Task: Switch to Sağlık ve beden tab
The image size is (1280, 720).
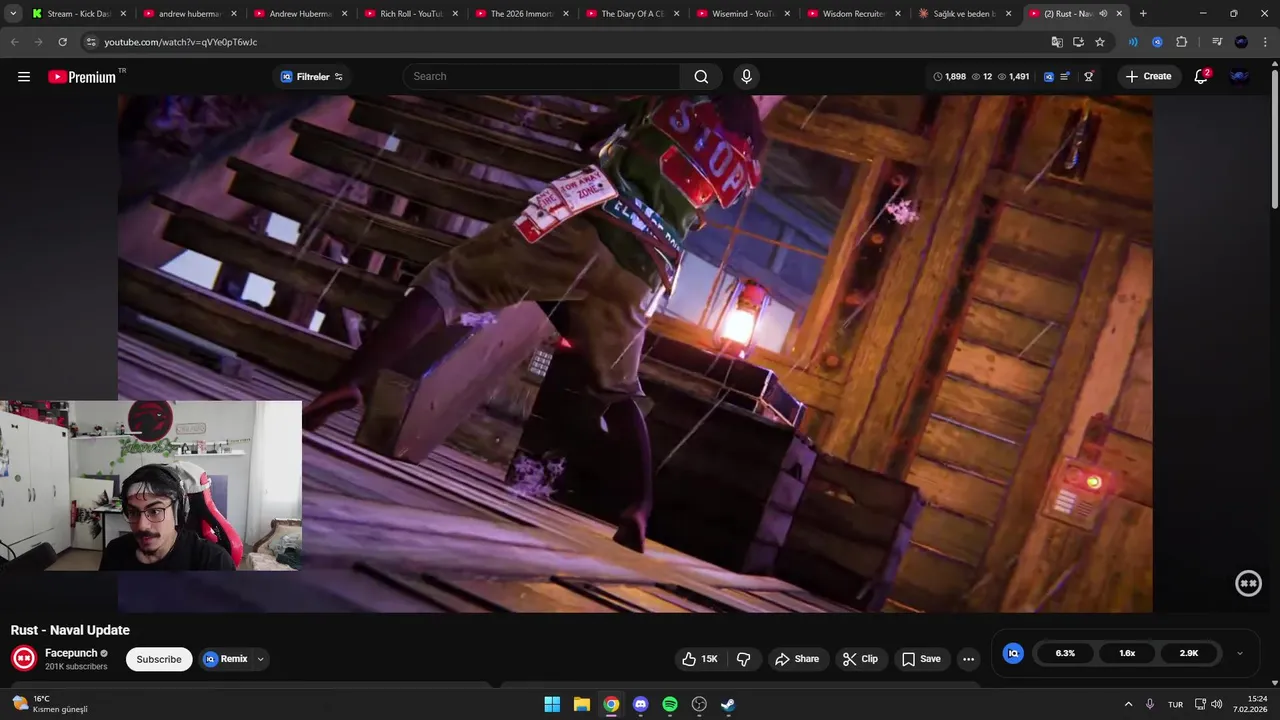Action: [965, 14]
